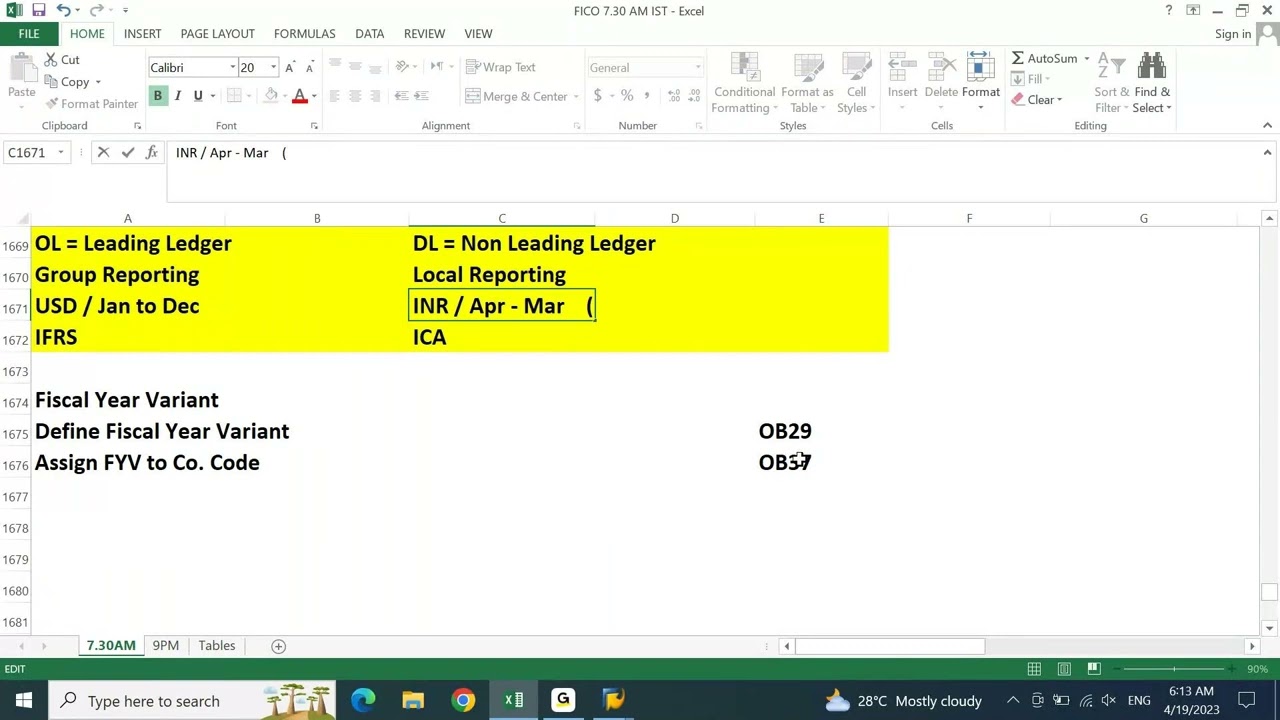Toggle Underline formatting
Image resolution: width=1280 pixels, height=720 pixels.
pos(198,96)
